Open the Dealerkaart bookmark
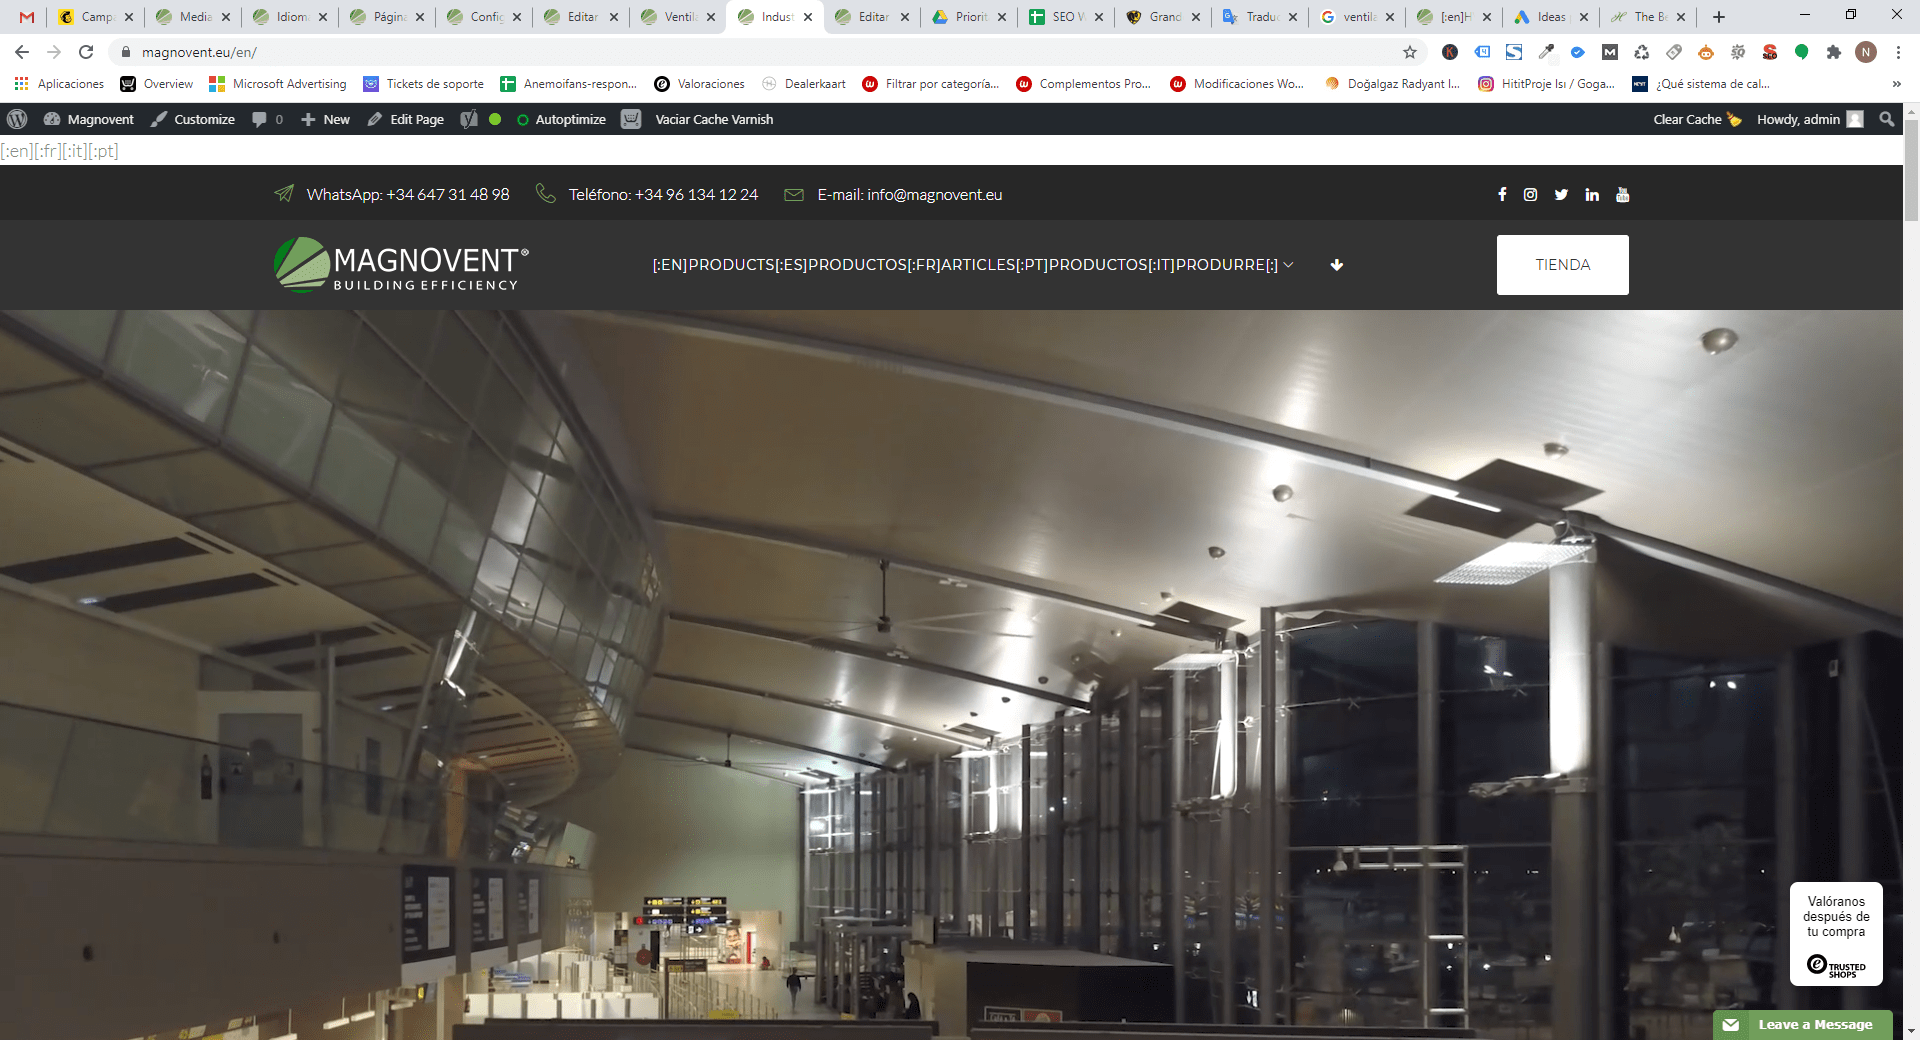1920x1040 pixels. [x=804, y=84]
